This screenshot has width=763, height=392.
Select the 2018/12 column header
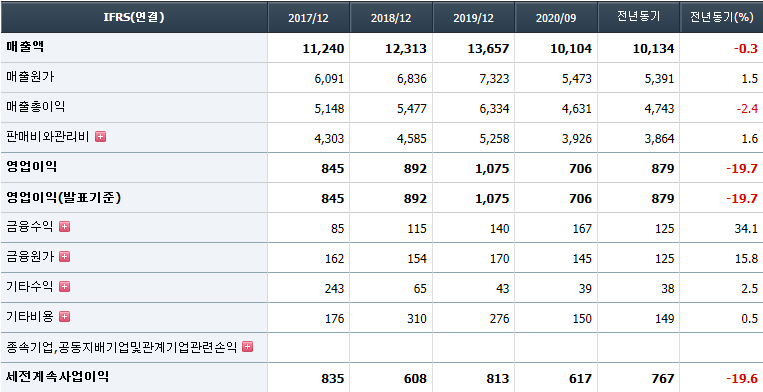click(391, 18)
